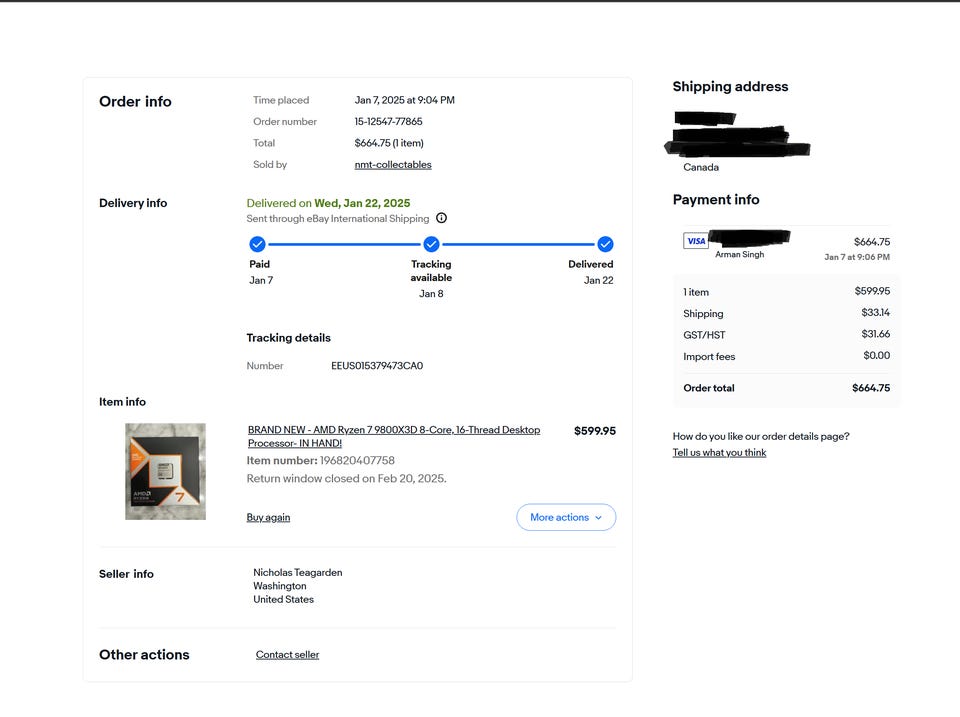The height and width of the screenshot is (717, 960).
Task: Click the Shipping address heading
Action: (730, 86)
